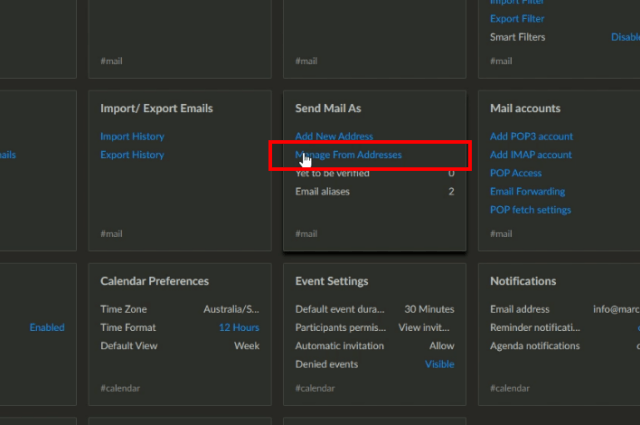Viewport: 640px width, 425px height.
Task: Select the Calendar Preferences card heading
Action: (x=154, y=281)
